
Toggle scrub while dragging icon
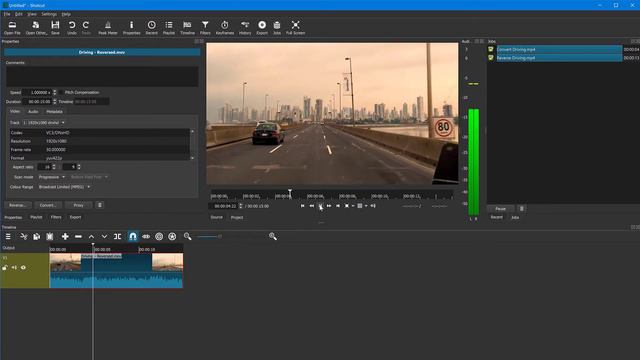click(146, 236)
